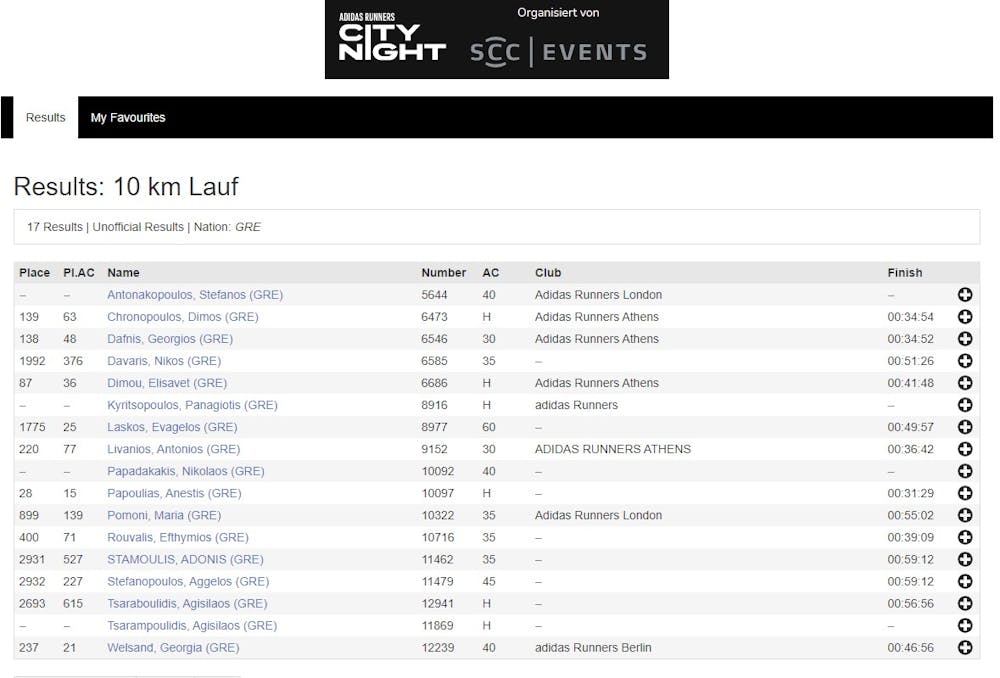The width and height of the screenshot is (1000, 678).
Task: Click the Adidas Runners City Night logo
Action: point(392,40)
